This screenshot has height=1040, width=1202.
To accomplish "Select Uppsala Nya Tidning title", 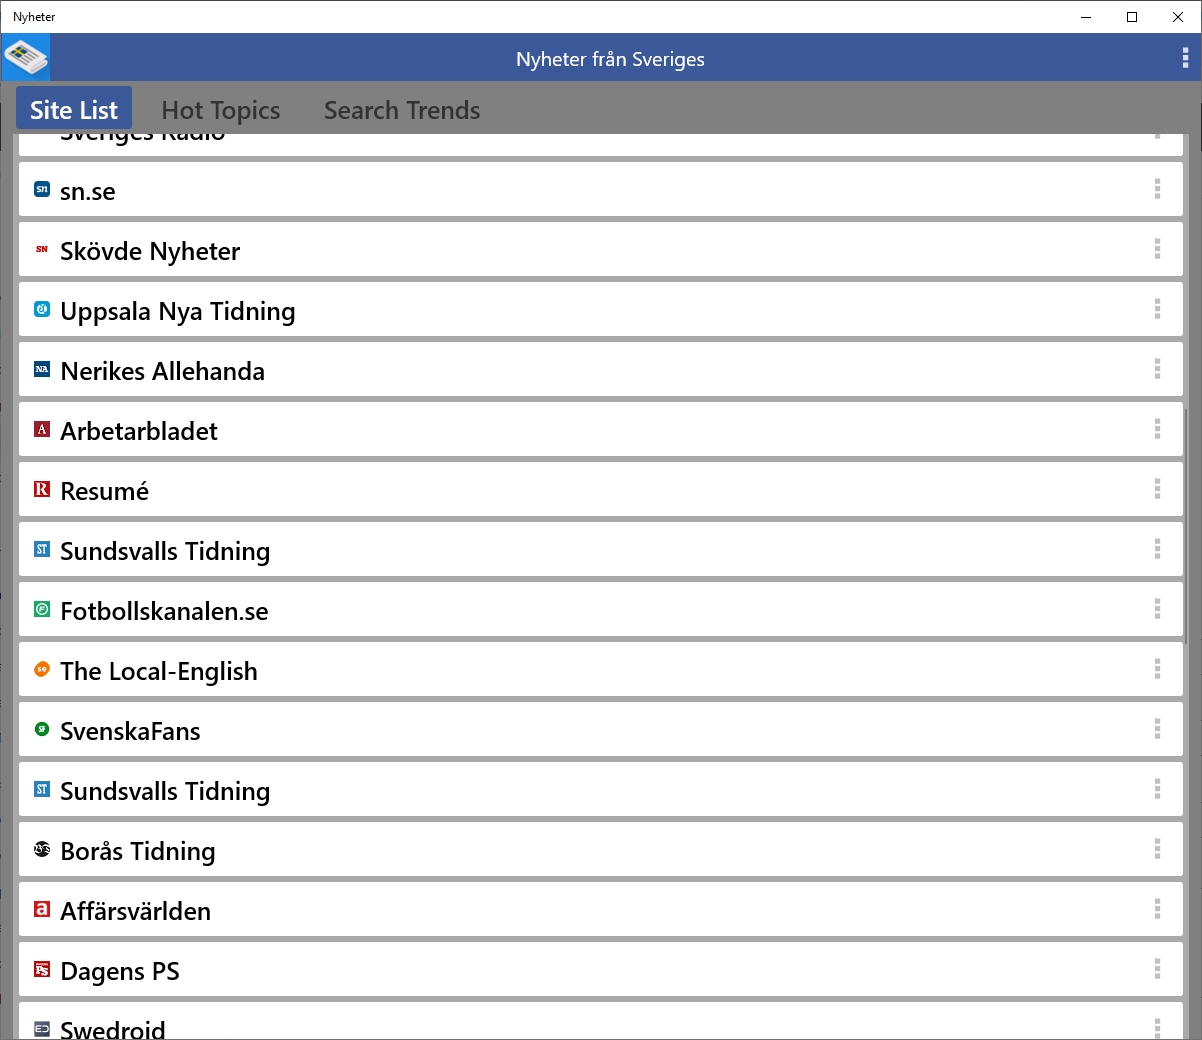I will click(178, 311).
